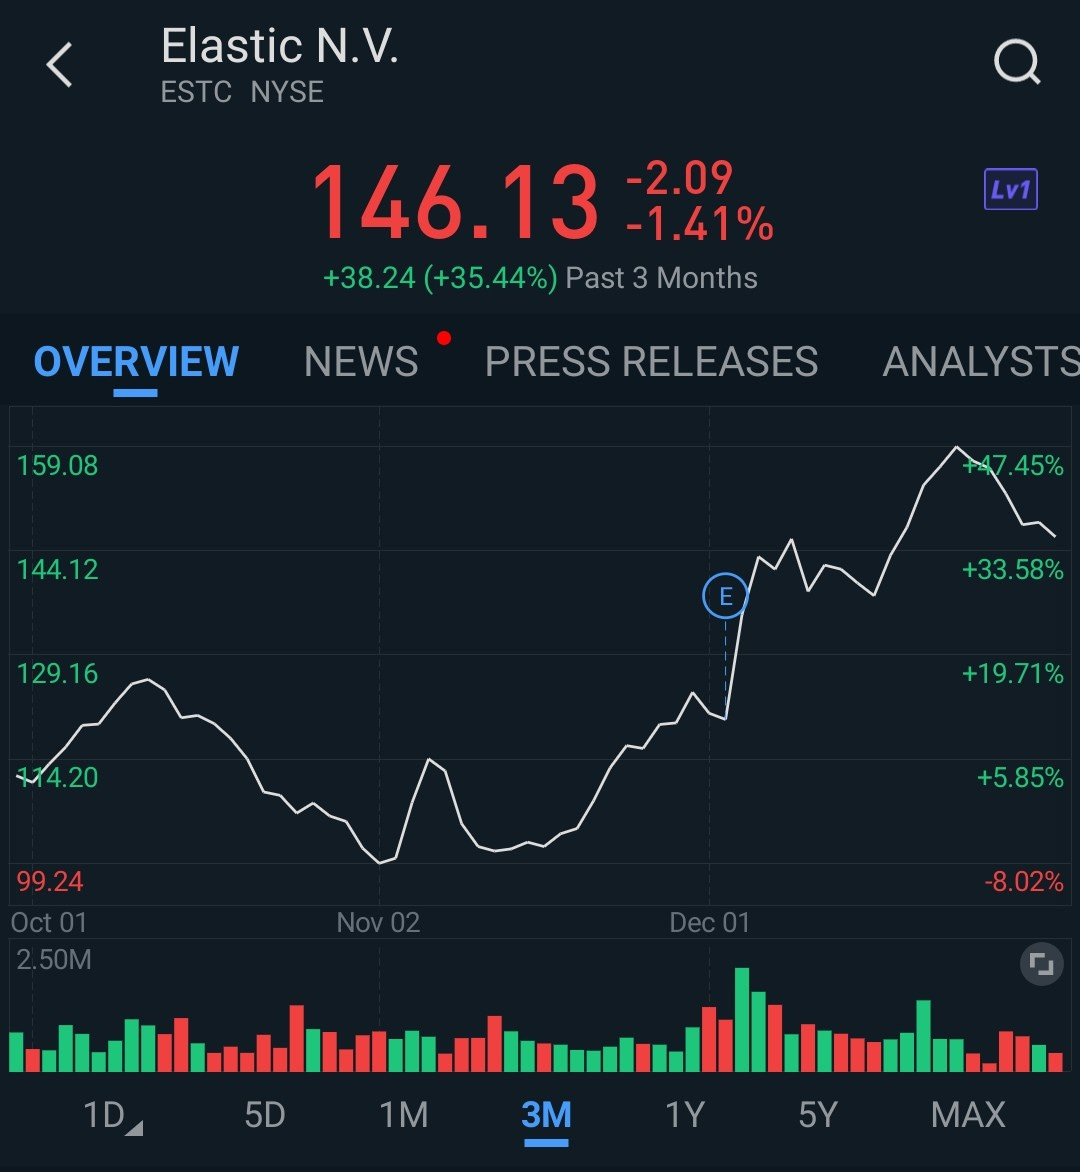Image resolution: width=1080 pixels, height=1172 pixels.
Task: Click the earnings E marker on chart
Action: pos(725,596)
